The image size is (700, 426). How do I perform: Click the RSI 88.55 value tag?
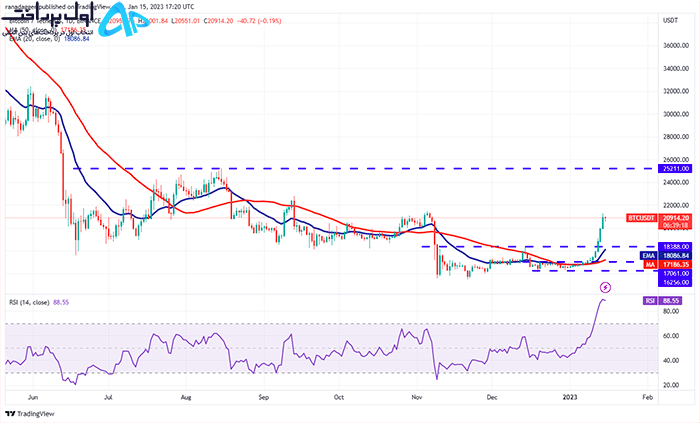pos(662,301)
